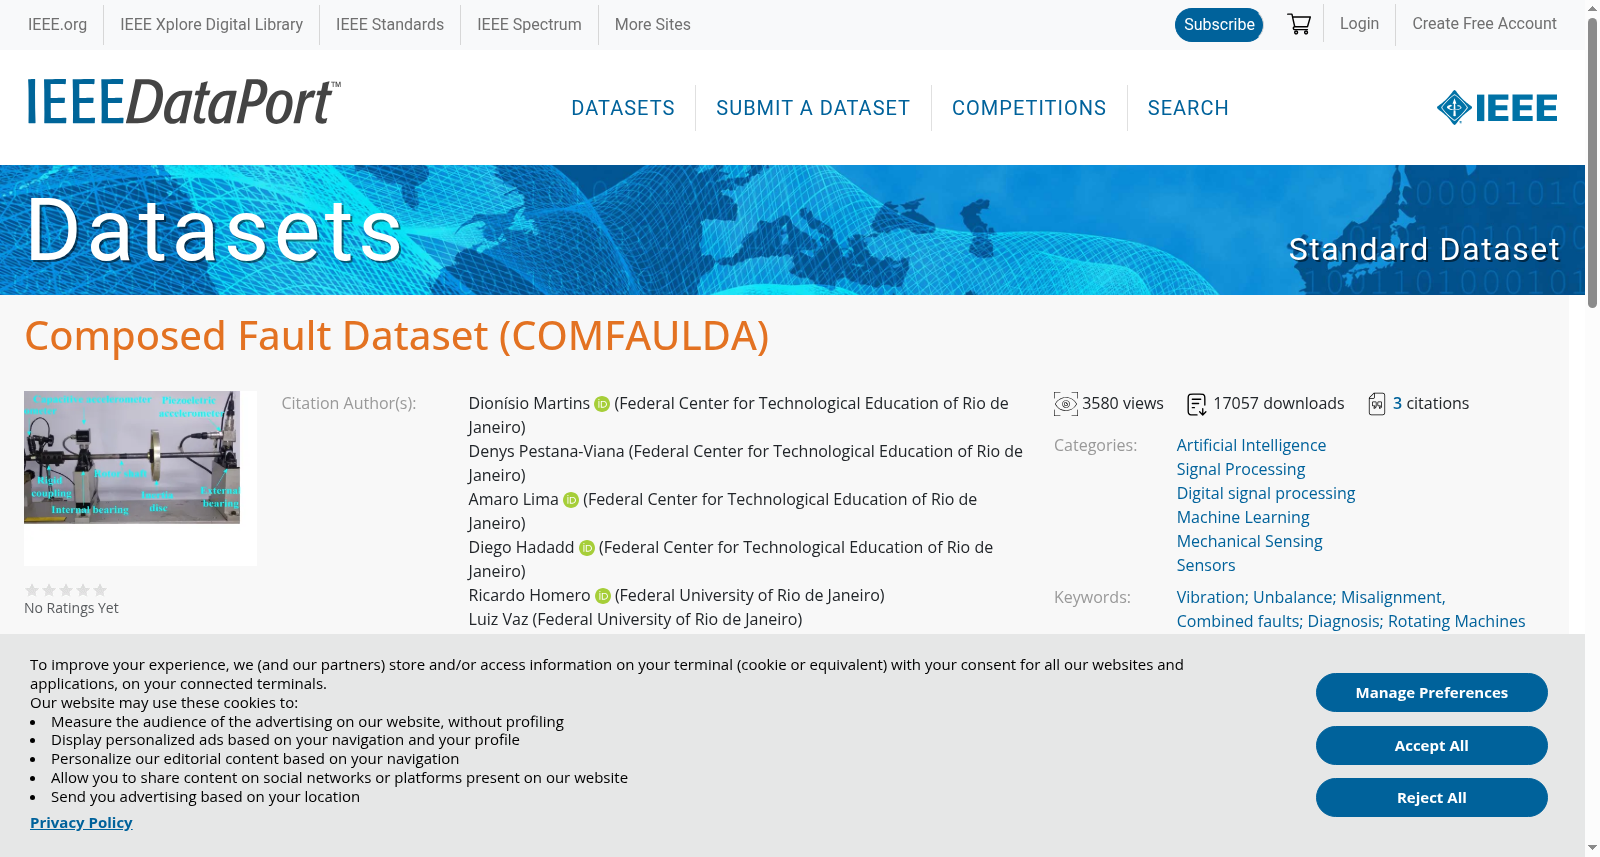Open Ricardo Homero's ORCID icon
1600x857 pixels.
pos(603,596)
